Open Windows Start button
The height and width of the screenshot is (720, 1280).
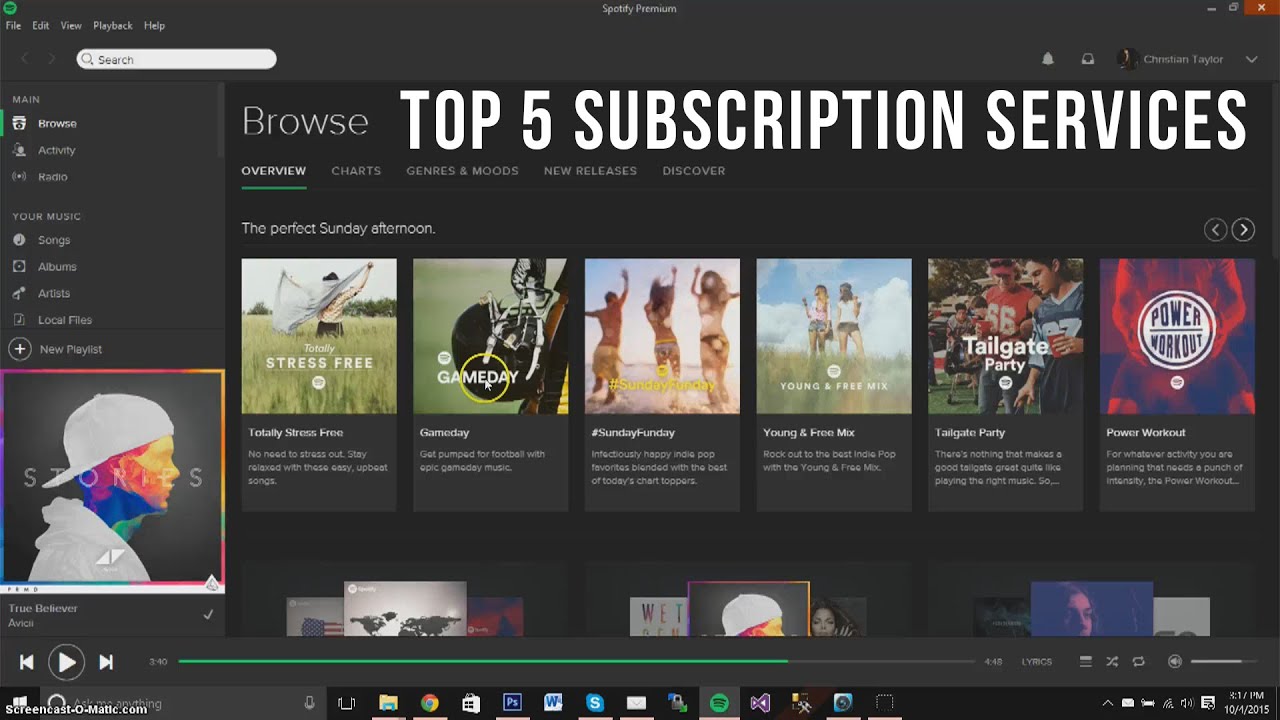(x=19, y=703)
